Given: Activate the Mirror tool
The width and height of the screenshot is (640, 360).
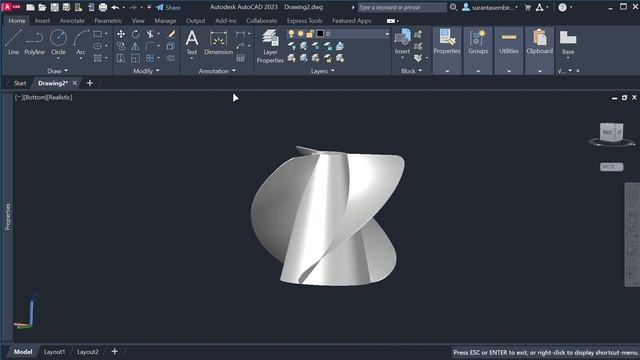Looking at the screenshot, I should pyautogui.click(x=136, y=46).
